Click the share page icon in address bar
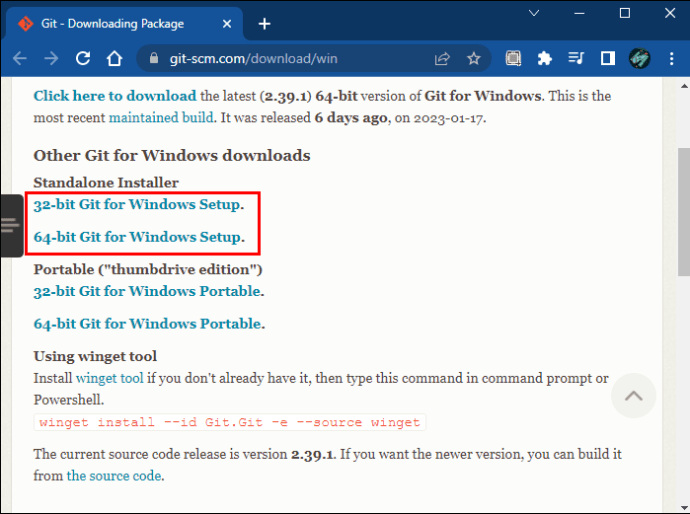690x514 pixels. tap(442, 58)
